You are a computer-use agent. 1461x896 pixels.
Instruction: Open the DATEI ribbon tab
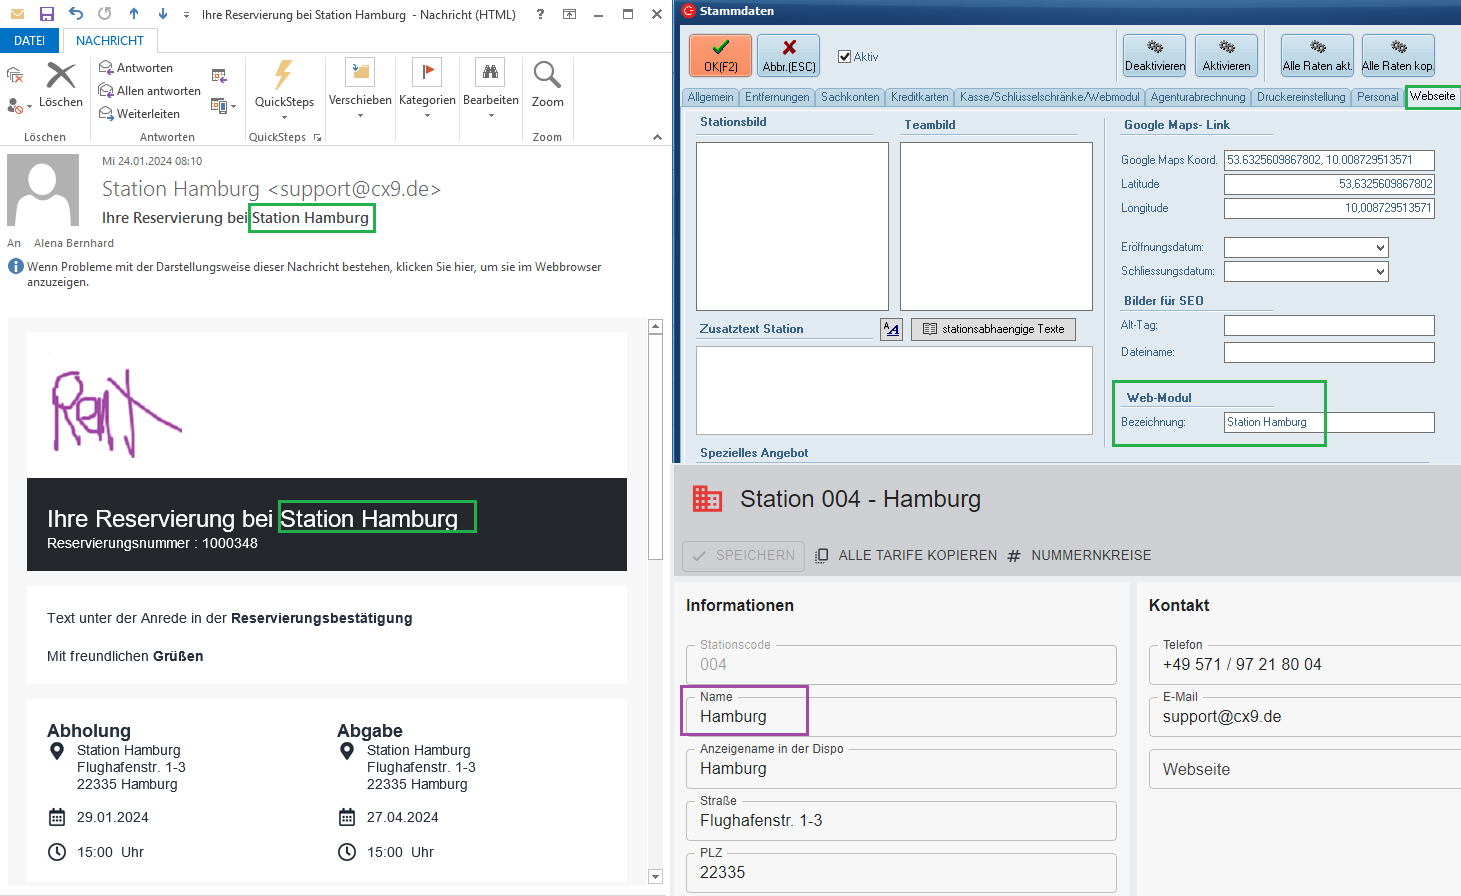tap(30, 41)
